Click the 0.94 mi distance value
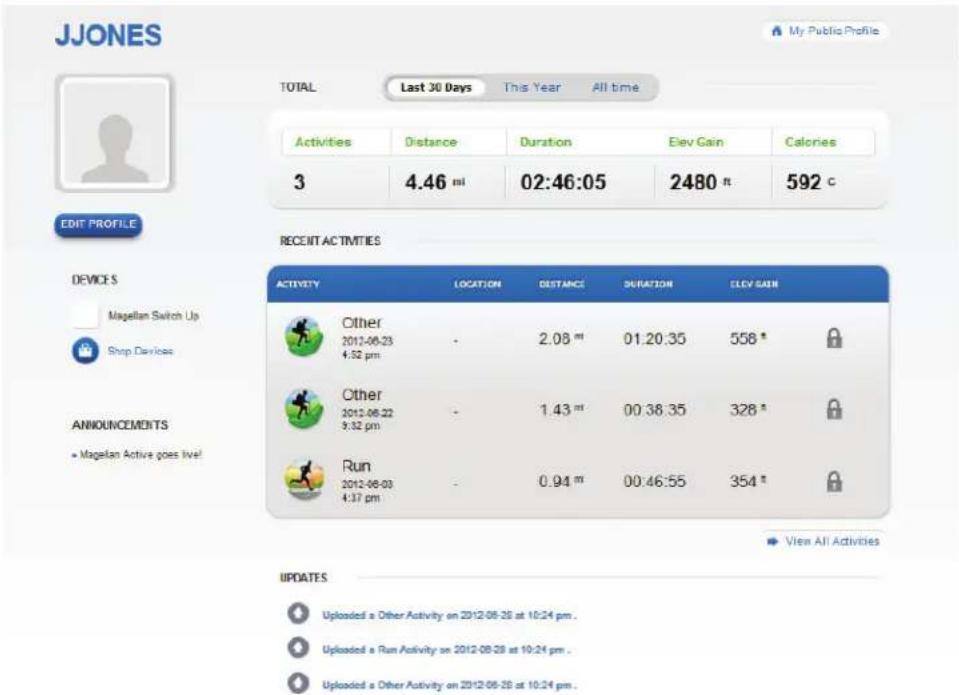This screenshot has width=959, height=695. point(561,481)
